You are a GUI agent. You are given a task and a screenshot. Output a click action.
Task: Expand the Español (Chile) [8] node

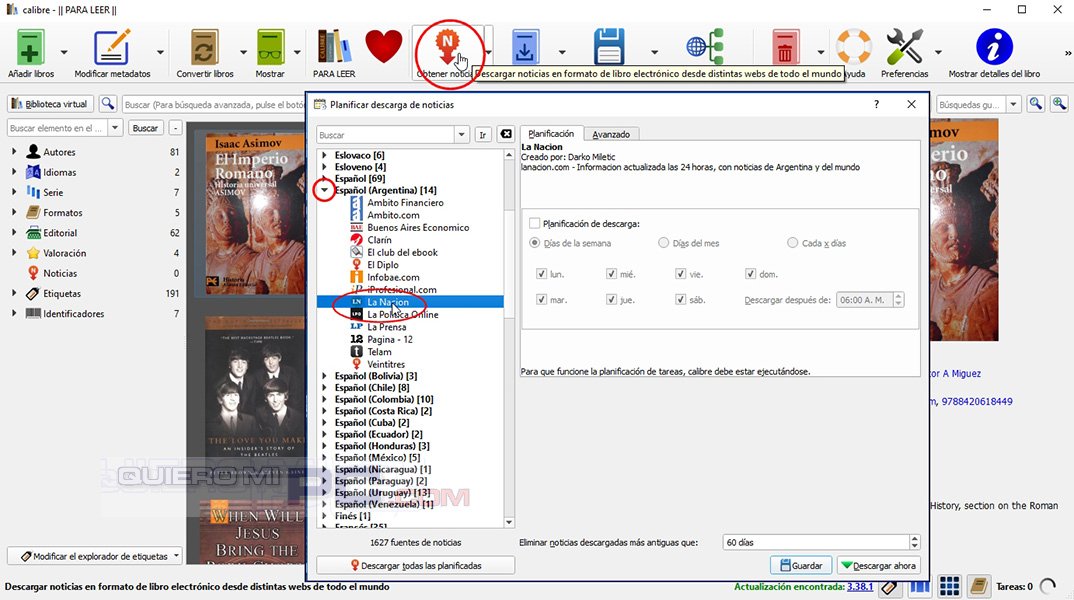(x=324, y=388)
